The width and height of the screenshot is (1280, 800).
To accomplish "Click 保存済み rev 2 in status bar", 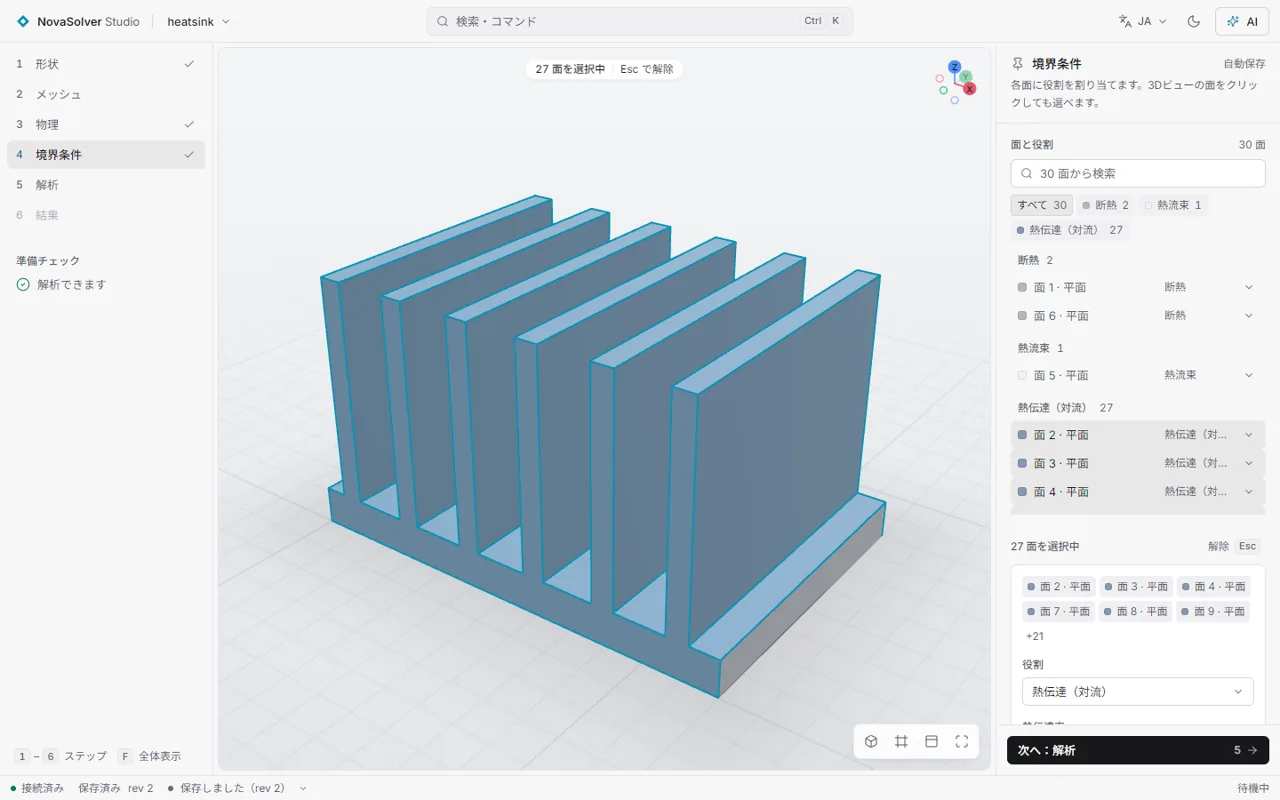I will tap(116, 788).
